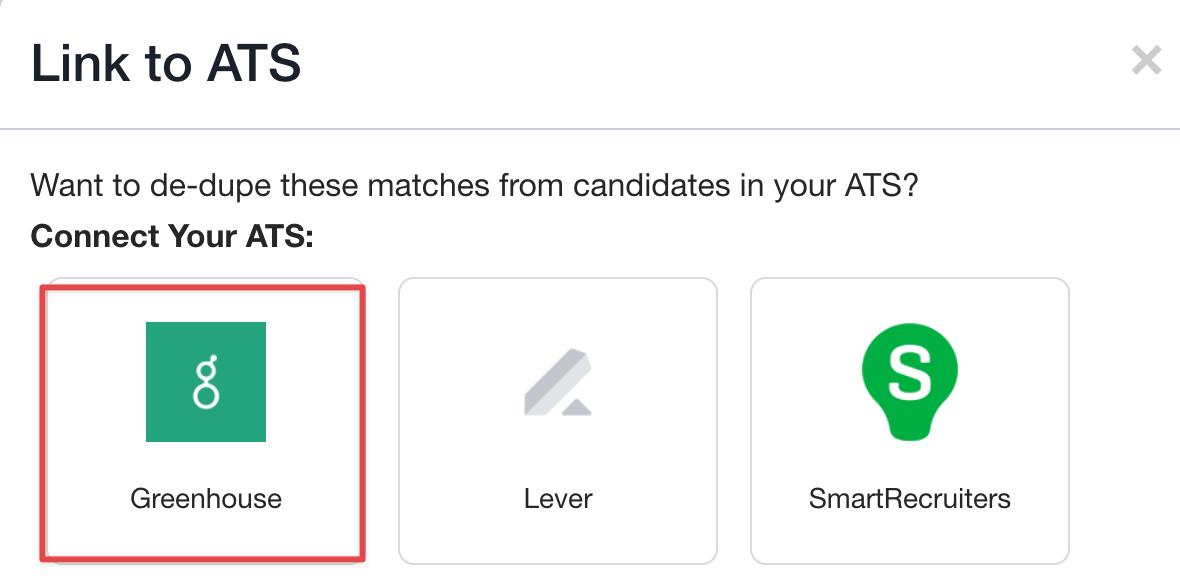1180x584 pixels.
Task: Click the 'Connect Your ATS:' heading
Action: point(172,237)
